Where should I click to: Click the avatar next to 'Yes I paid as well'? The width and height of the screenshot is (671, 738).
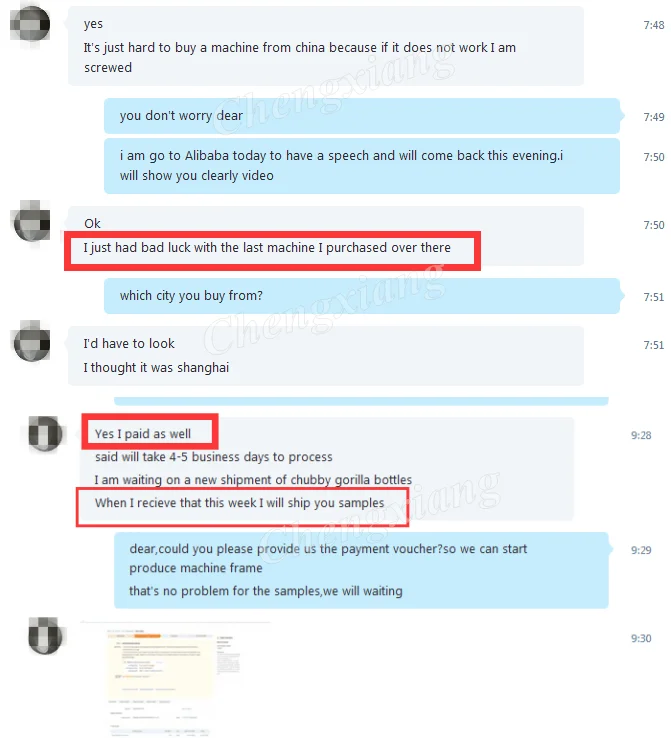45,433
